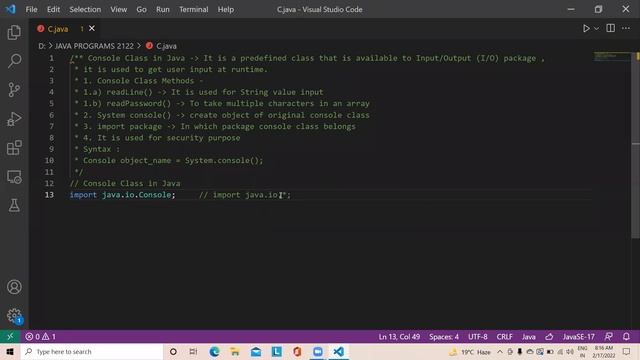
Task: Change indentation via Spaces: 4
Action: tap(444, 337)
